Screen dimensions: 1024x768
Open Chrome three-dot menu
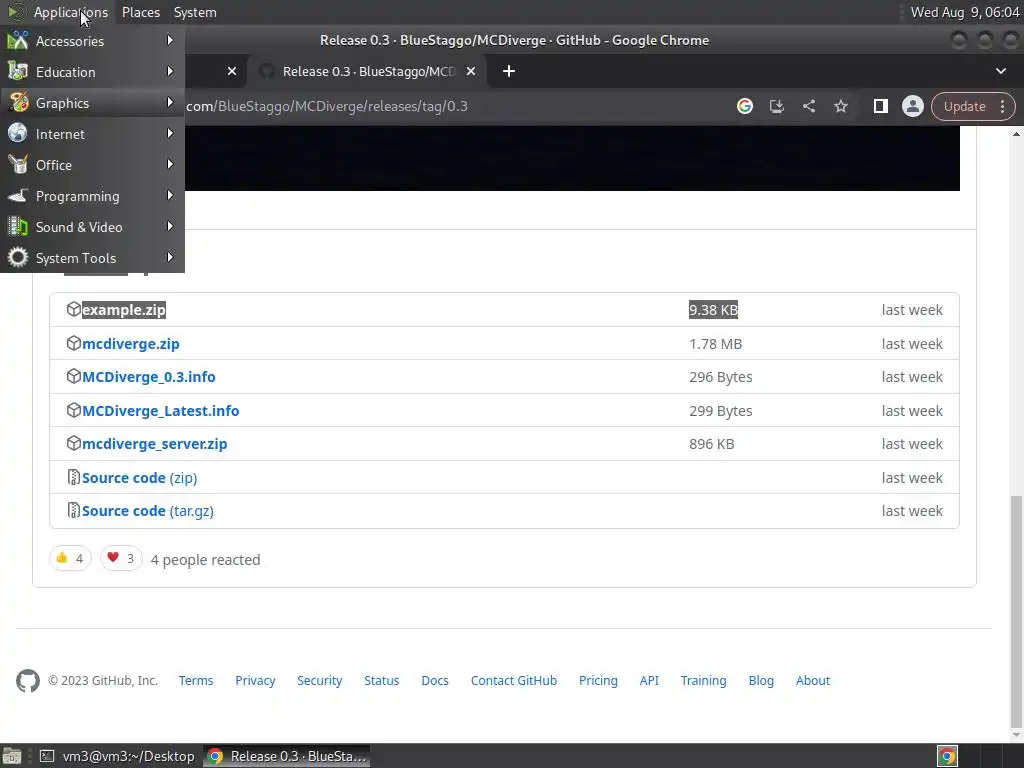click(1002, 106)
